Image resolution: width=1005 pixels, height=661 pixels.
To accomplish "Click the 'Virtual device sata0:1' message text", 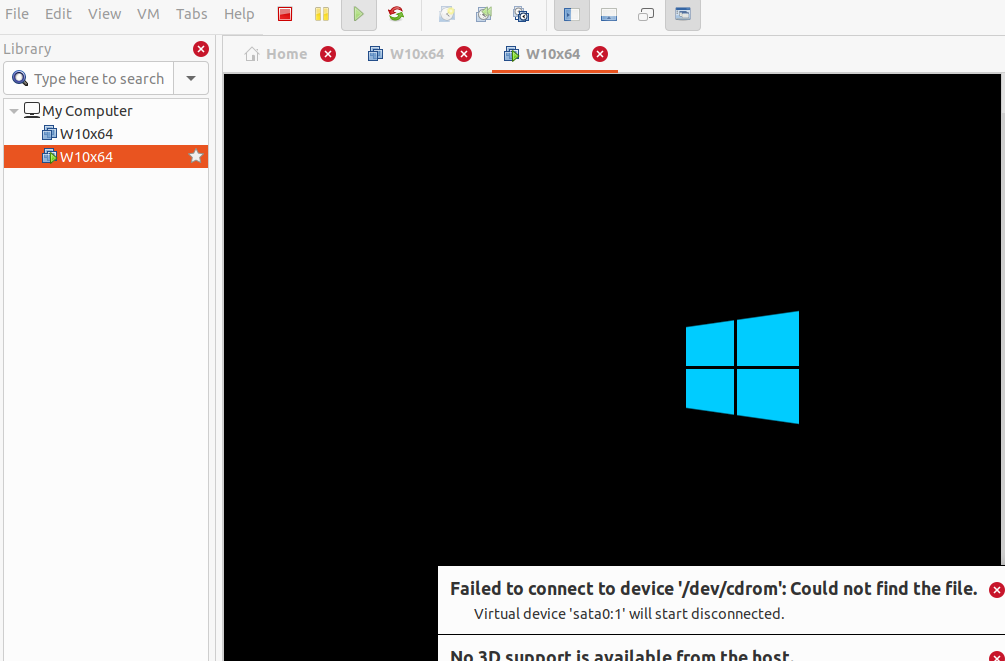I will coord(629,614).
